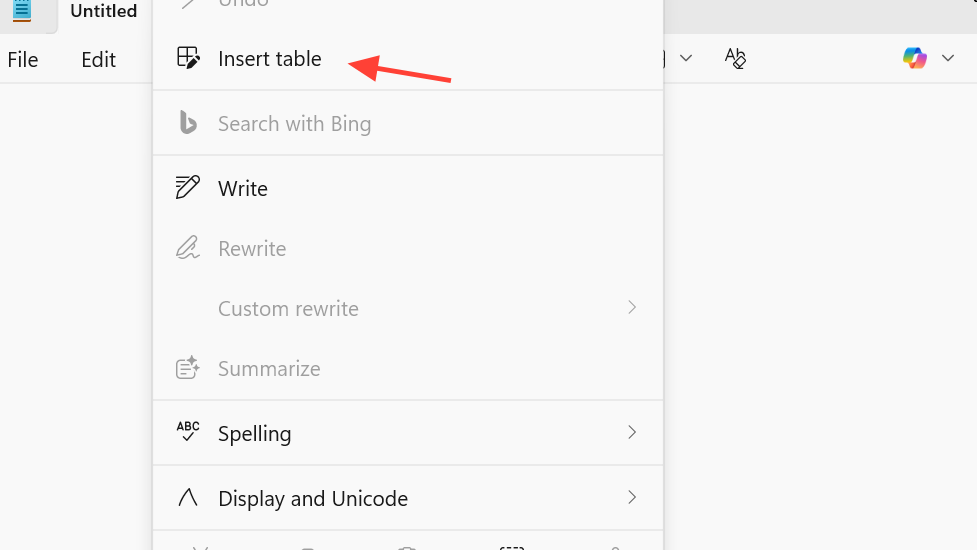Open the Edit menu
The width and height of the screenshot is (977, 550).
pyautogui.click(x=98, y=59)
